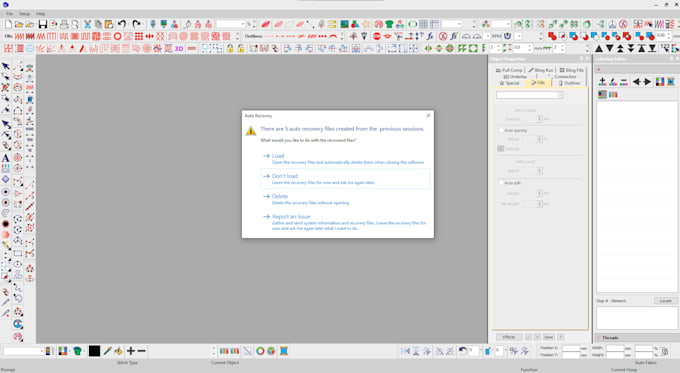This screenshot has height=373, width=680.
Task: Click the solid black up triangle icon
Action: pos(599,49)
